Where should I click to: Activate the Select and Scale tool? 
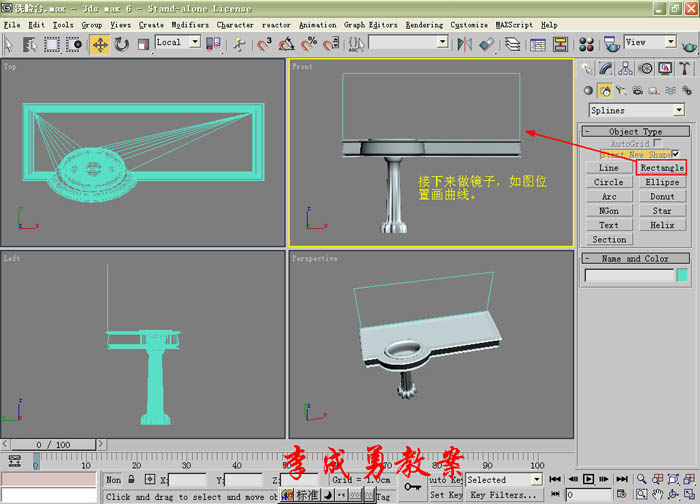click(143, 44)
